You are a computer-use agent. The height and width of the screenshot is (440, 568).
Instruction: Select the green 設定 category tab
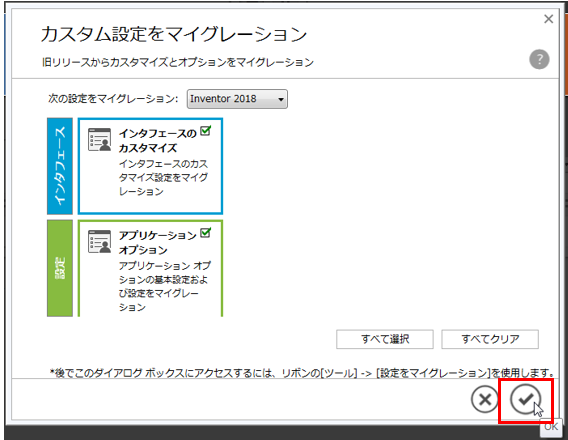point(60,268)
